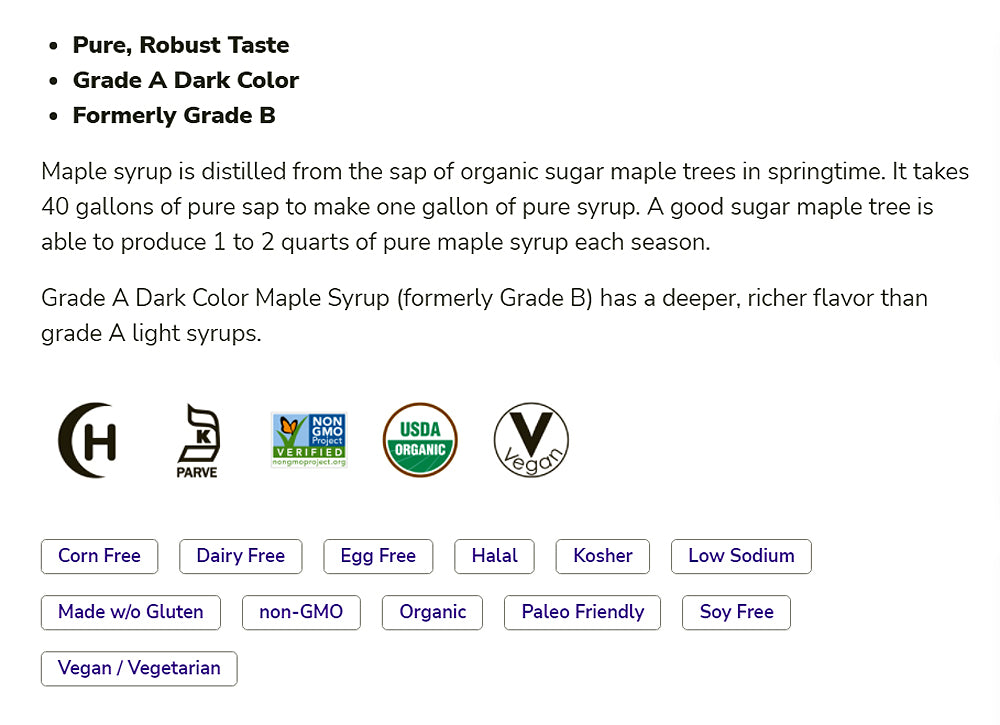
Task: Select the Organic tag button
Action: 432,612
